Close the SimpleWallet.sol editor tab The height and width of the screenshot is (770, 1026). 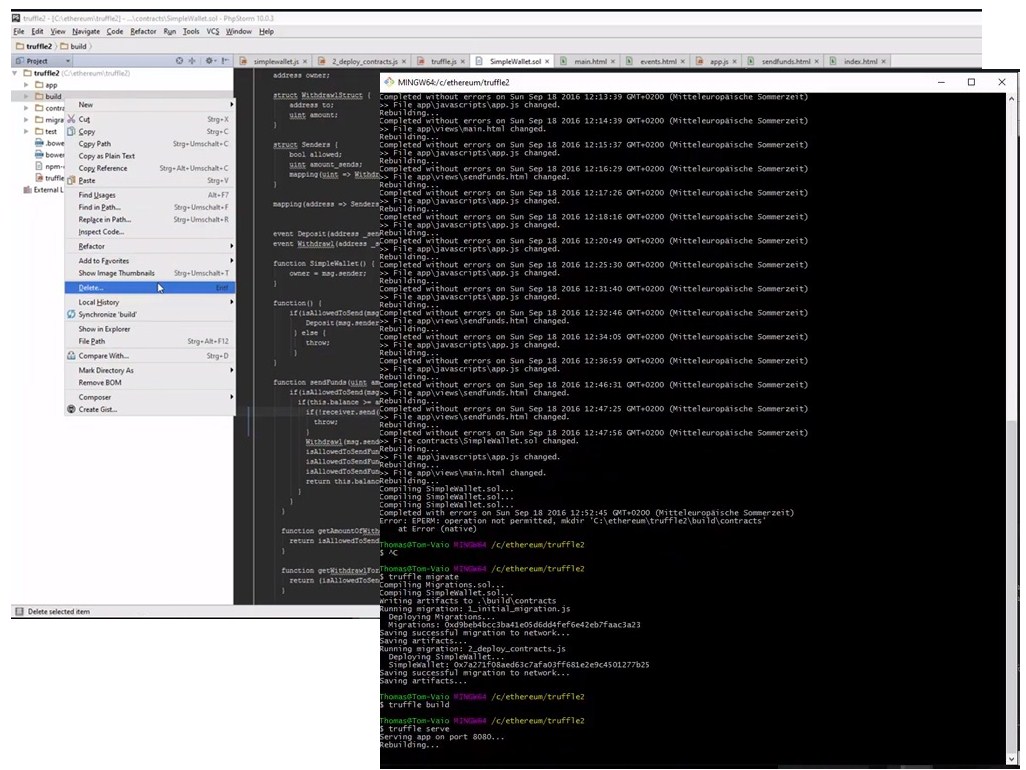547,61
